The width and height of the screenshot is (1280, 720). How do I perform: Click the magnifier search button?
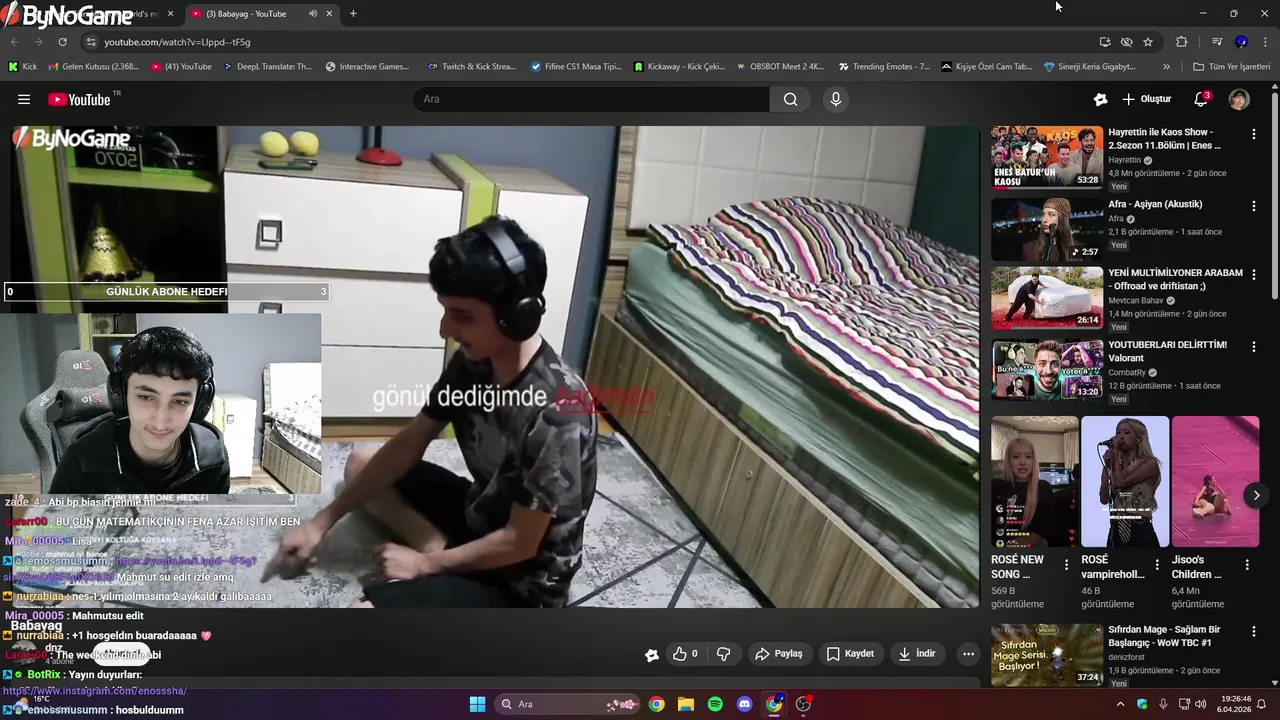coord(791,99)
